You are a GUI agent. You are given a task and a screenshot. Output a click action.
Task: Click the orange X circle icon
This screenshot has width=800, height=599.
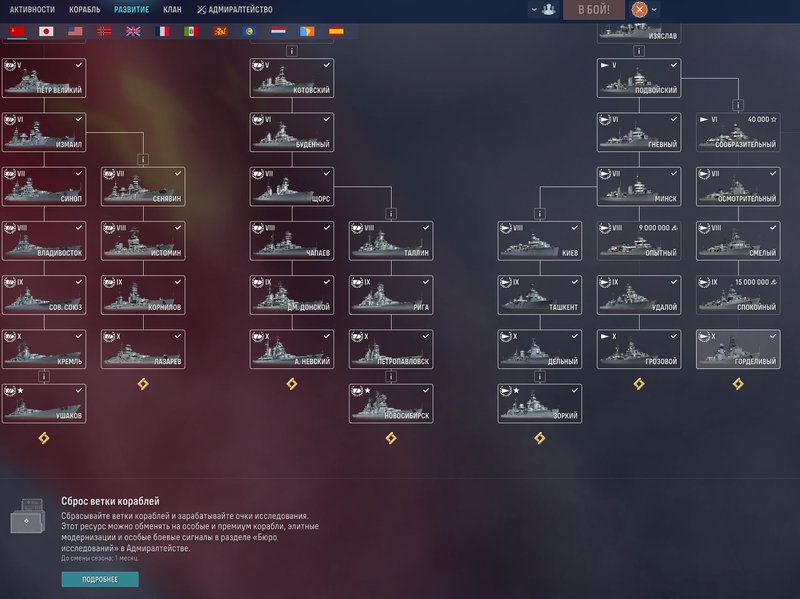click(639, 9)
